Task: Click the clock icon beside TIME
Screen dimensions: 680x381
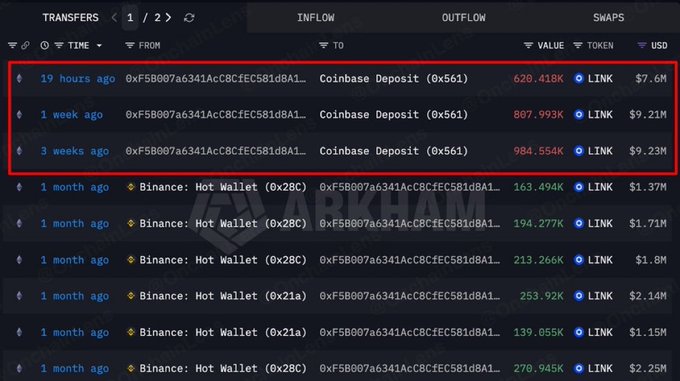Action: pyautogui.click(x=44, y=45)
